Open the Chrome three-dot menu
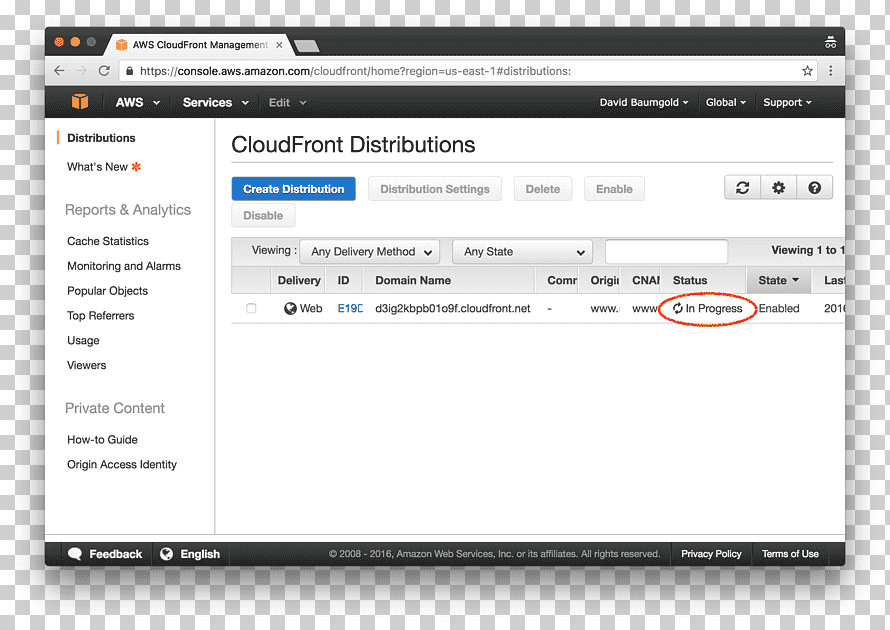 [830, 71]
